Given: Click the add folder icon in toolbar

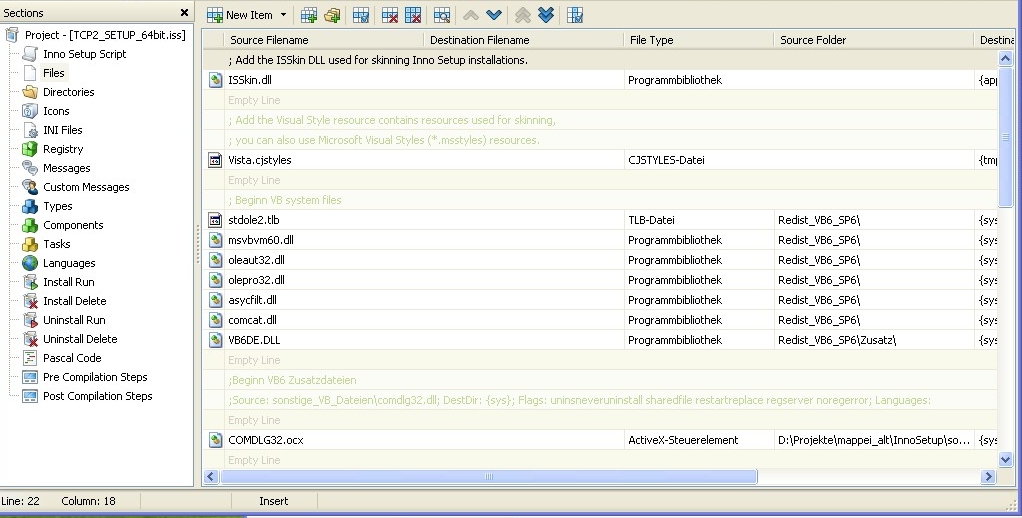Looking at the screenshot, I should [332, 15].
